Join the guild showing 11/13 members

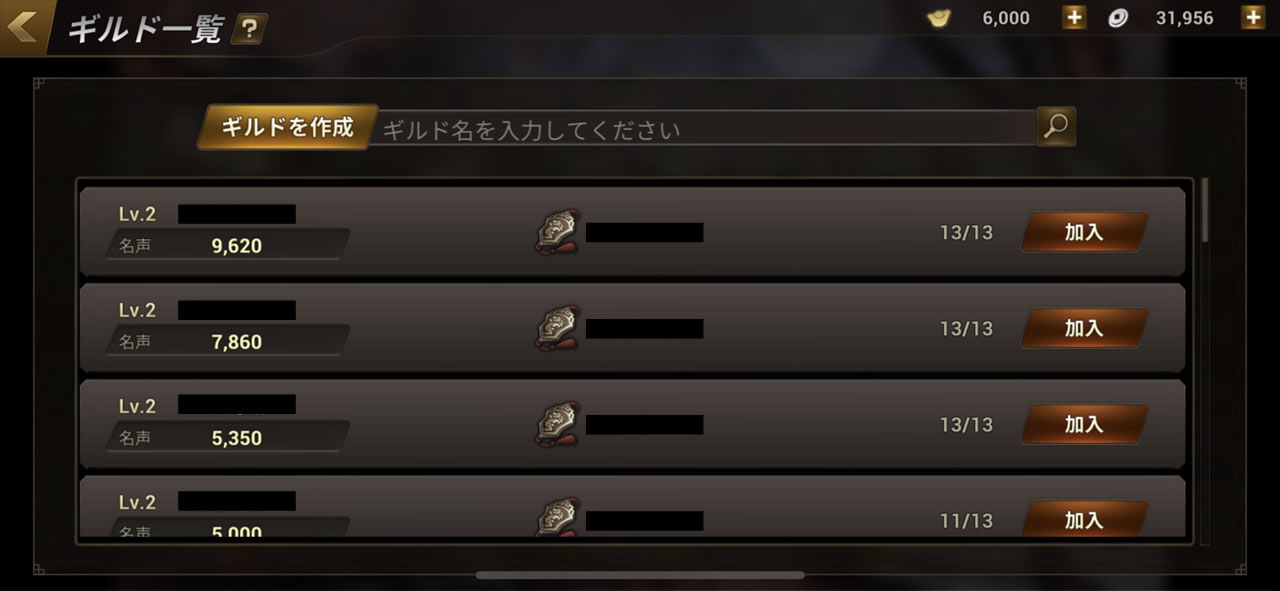(1084, 518)
